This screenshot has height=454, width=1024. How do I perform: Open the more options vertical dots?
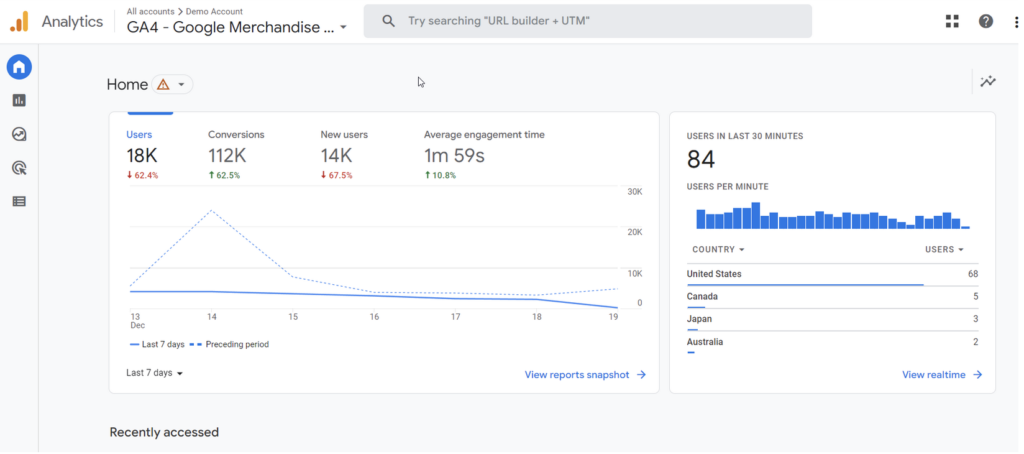1016,22
